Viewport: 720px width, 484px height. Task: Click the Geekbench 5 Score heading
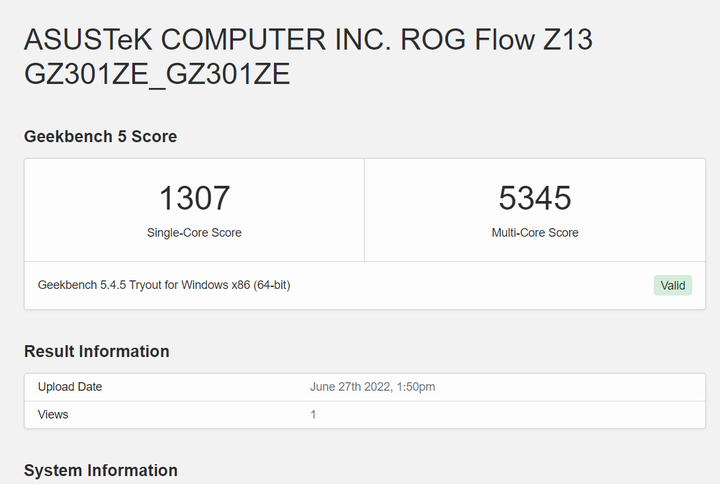pyautogui.click(x=100, y=136)
